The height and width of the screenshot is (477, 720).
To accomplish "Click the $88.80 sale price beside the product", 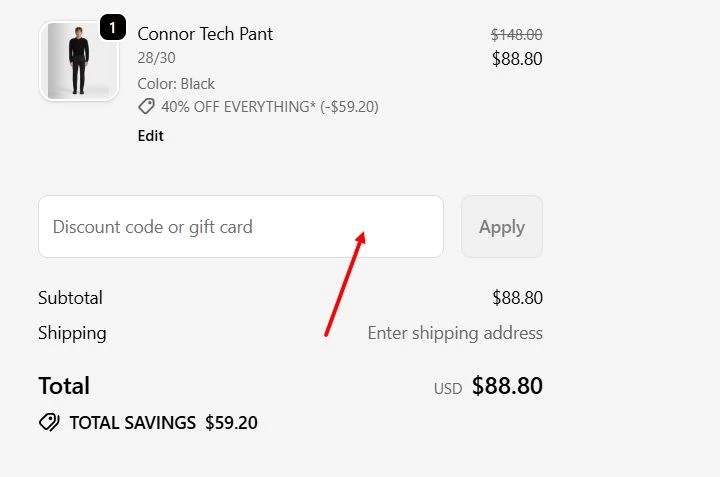I will pyautogui.click(x=517, y=59).
